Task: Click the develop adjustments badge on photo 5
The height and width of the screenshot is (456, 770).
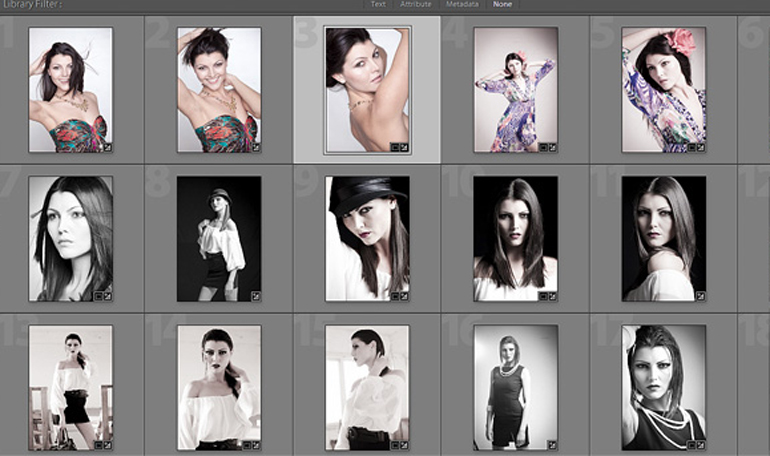Action: [x=700, y=147]
